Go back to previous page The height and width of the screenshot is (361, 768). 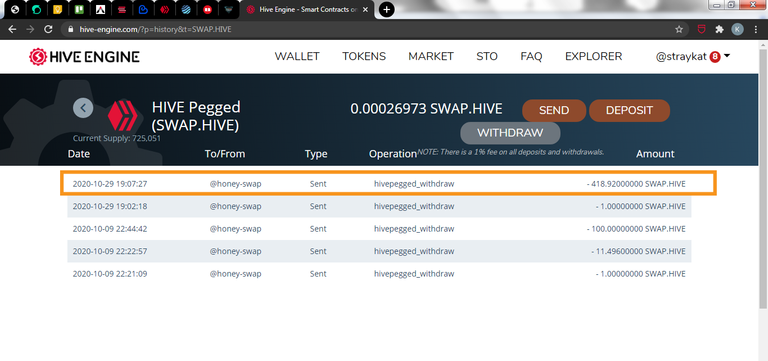coord(12,29)
